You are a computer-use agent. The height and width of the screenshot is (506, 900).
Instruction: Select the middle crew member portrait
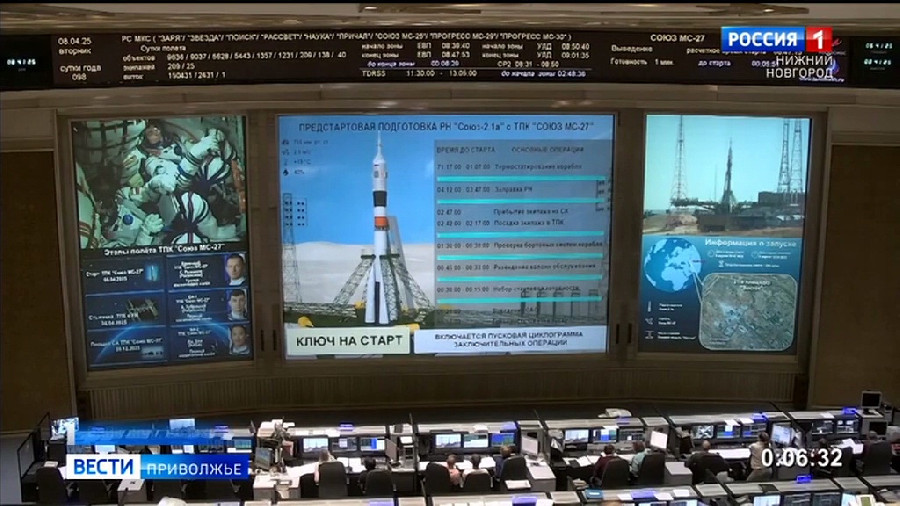coord(238,305)
